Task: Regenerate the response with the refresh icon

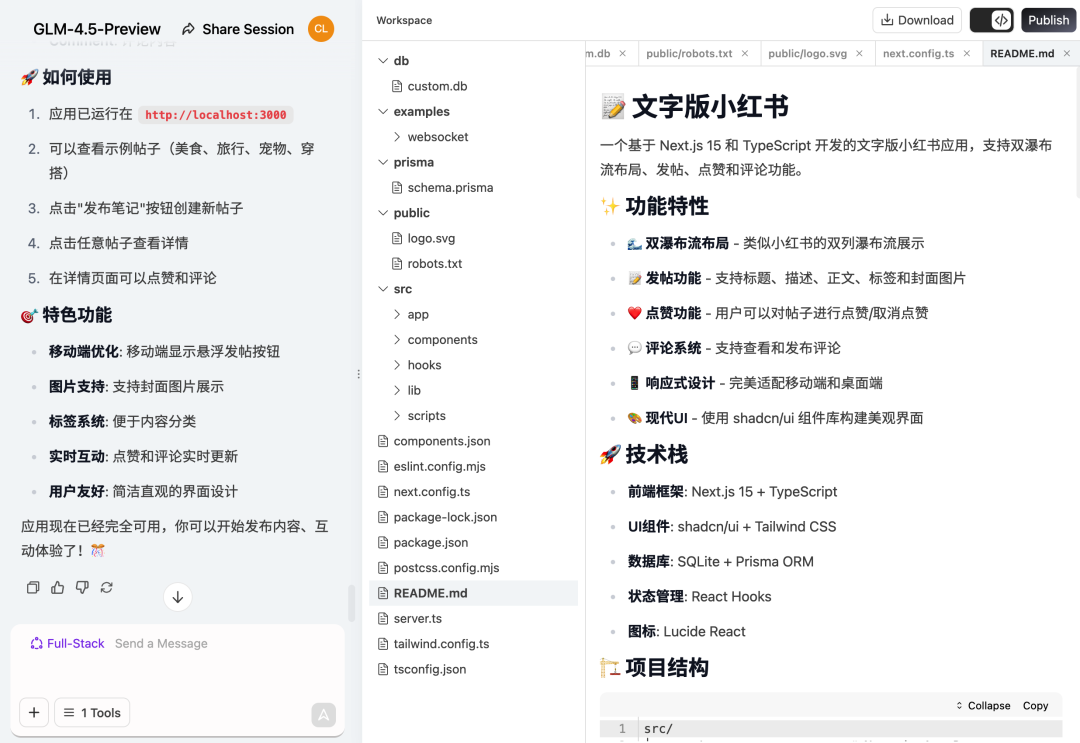Action: pos(106,587)
